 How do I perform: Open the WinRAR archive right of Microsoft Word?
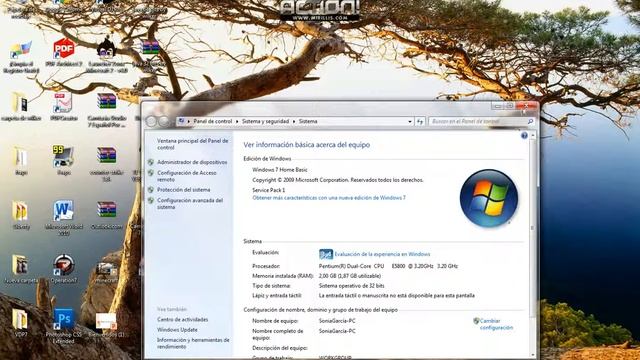(107, 215)
